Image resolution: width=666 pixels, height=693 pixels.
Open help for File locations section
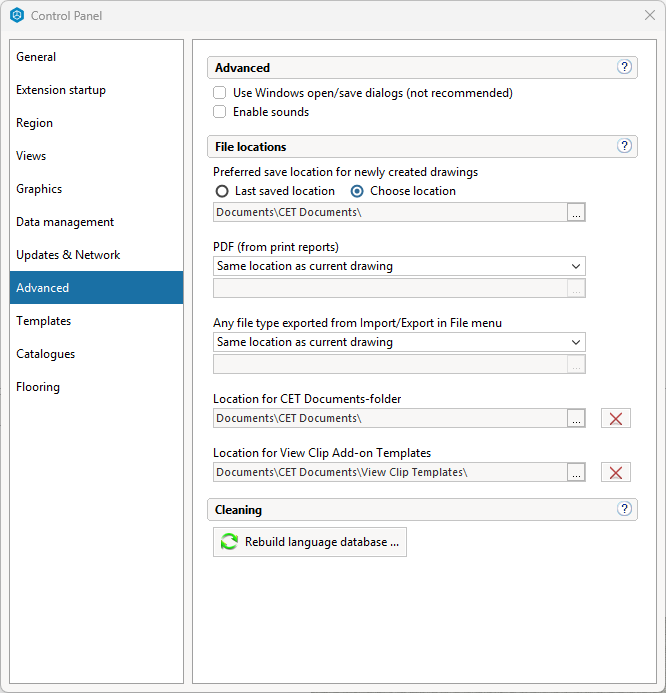pyautogui.click(x=625, y=146)
